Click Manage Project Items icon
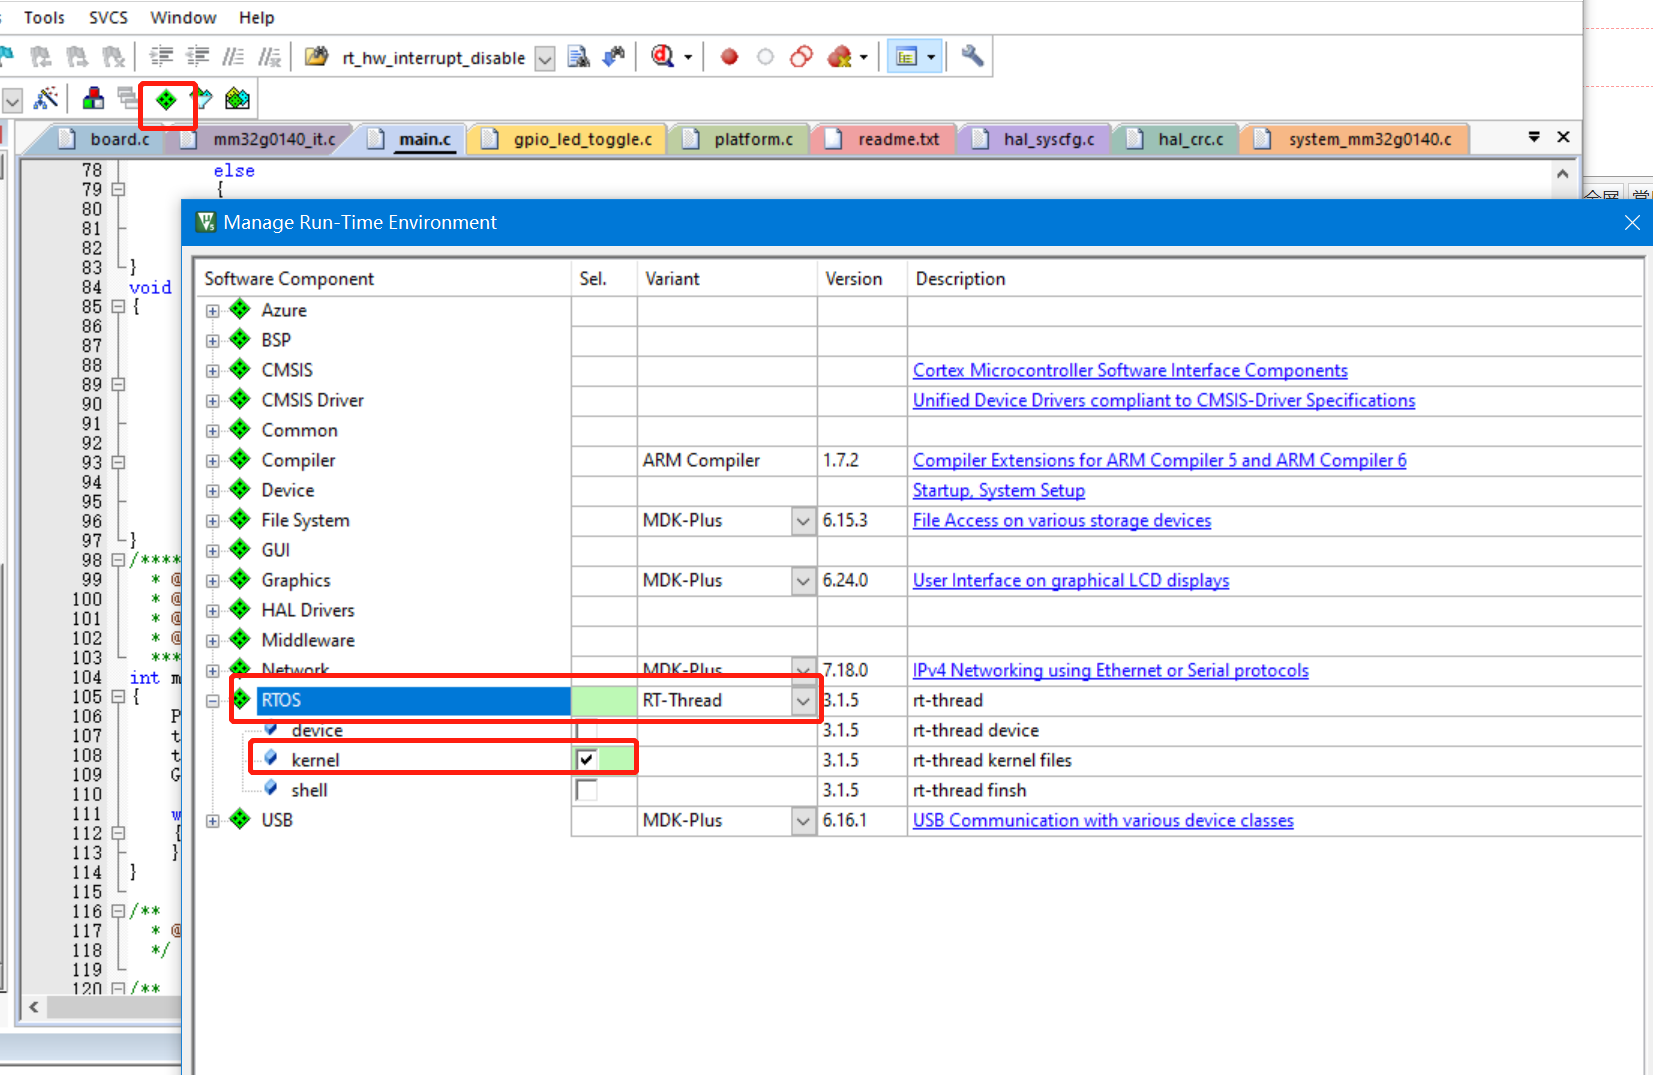This screenshot has height=1075, width=1653. click(x=93, y=99)
